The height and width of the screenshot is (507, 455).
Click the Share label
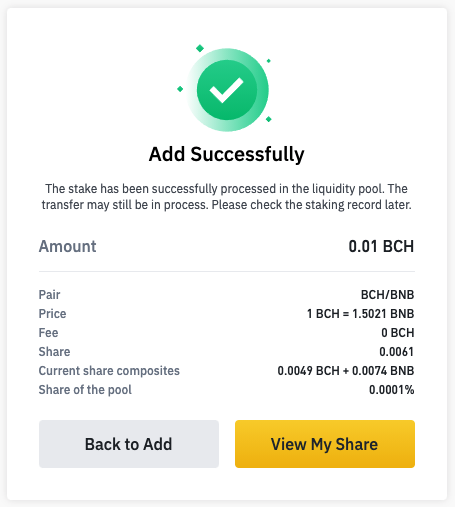coord(54,352)
